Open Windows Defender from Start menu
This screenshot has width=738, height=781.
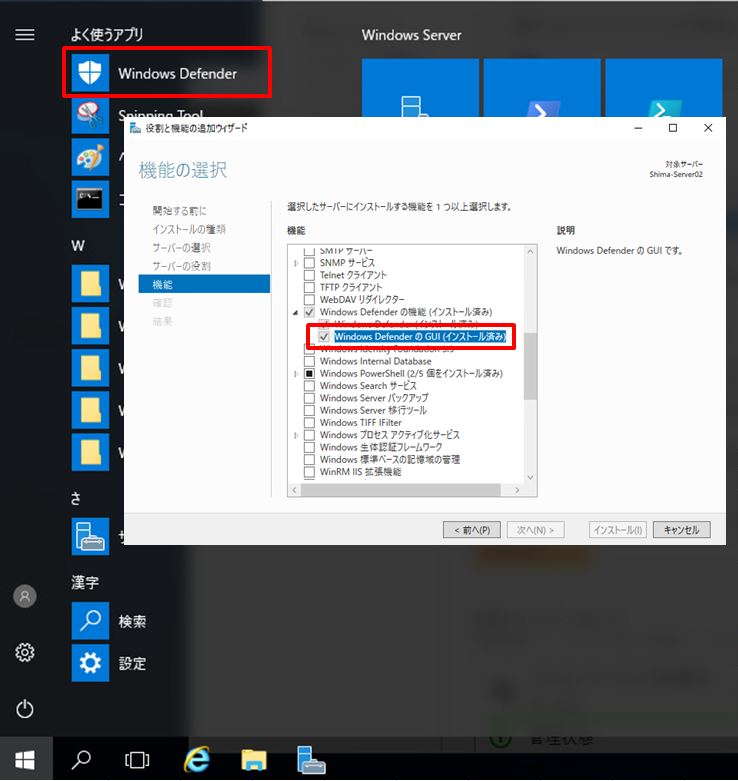click(x=167, y=73)
